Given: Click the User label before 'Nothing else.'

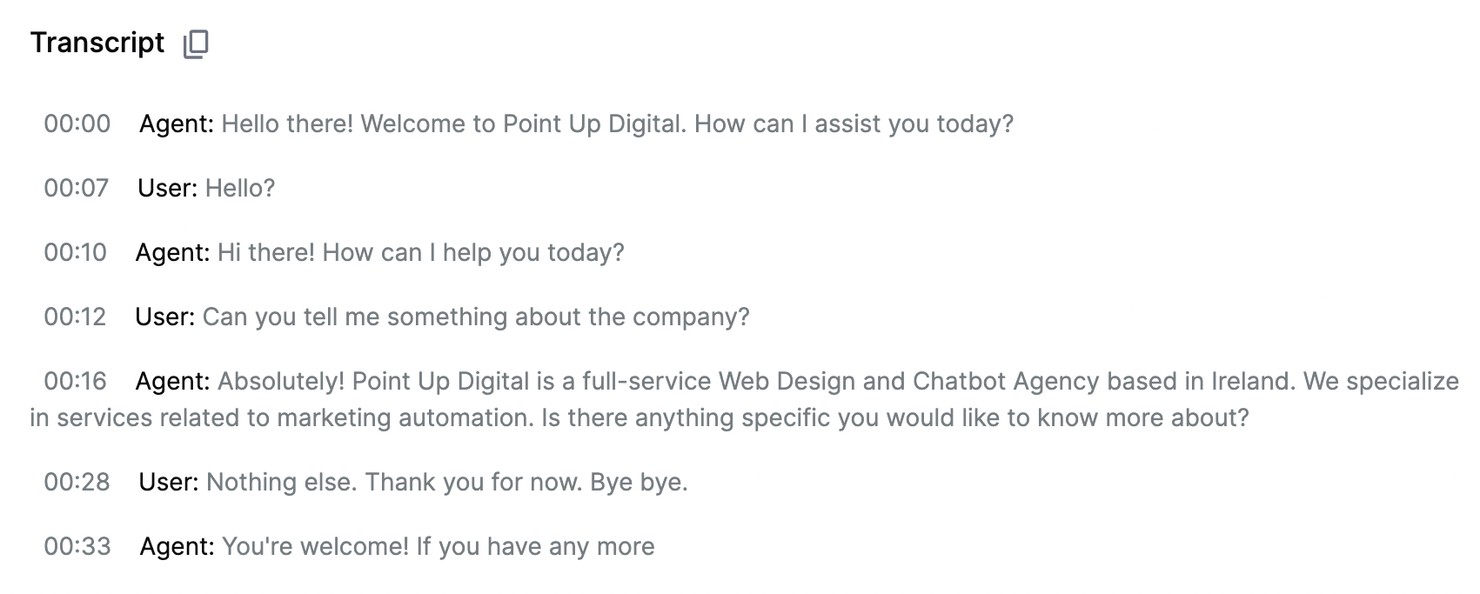Looking at the screenshot, I should [169, 482].
